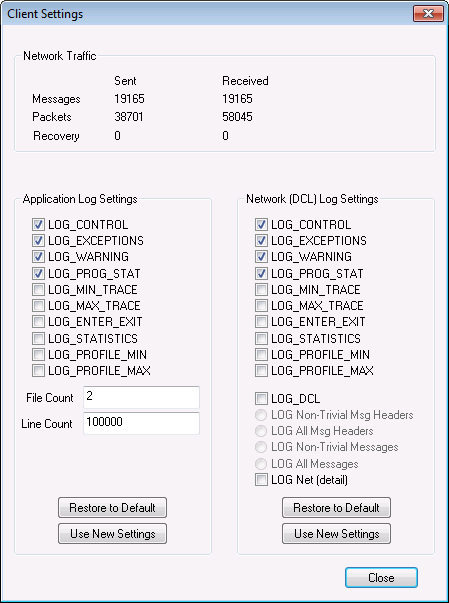The image size is (449, 603).
Task: Click the File Count input field
Action: click(141, 397)
